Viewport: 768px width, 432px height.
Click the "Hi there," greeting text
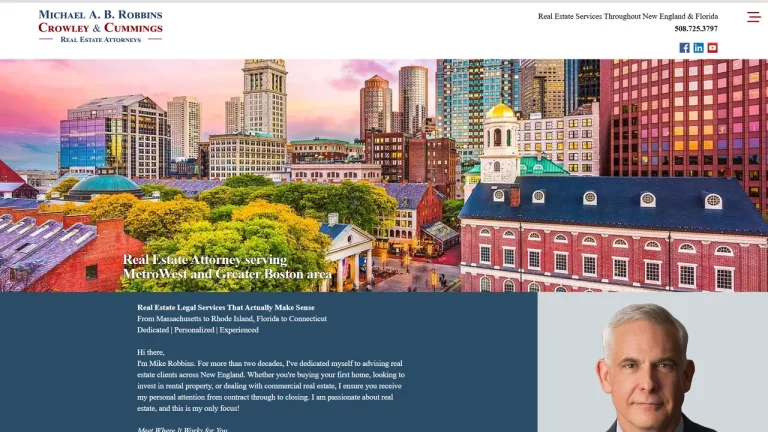point(151,352)
